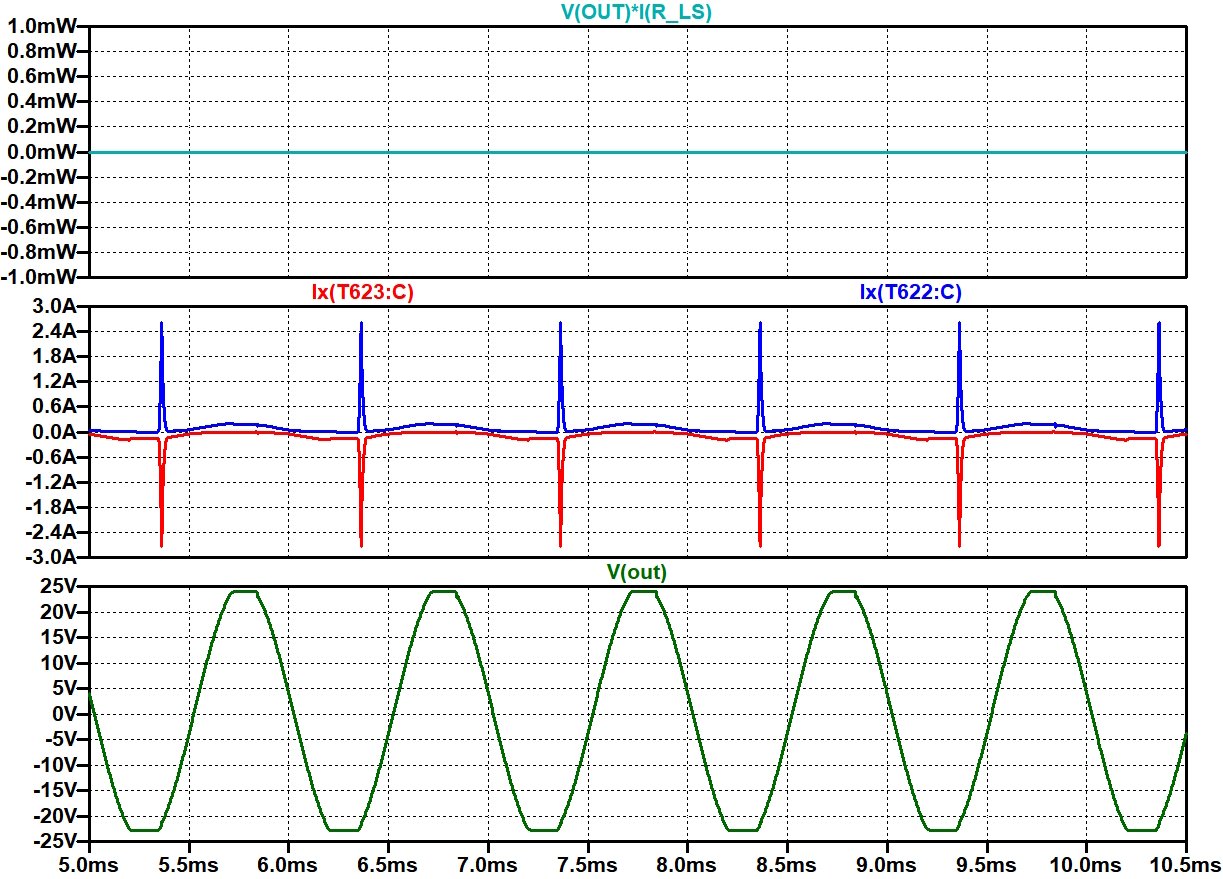1223x879 pixels.
Task: Click the 7.5ms time axis label
Action: (x=588, y=863)
